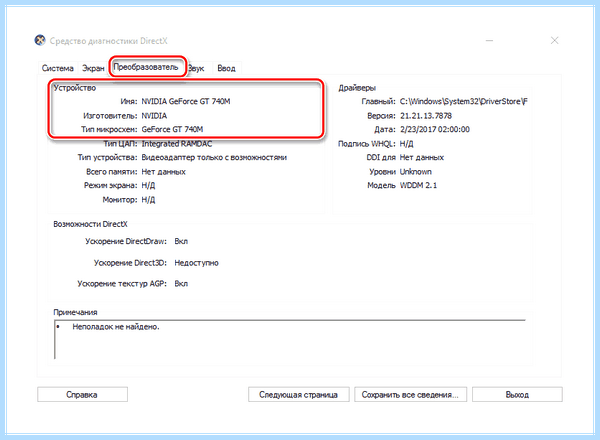Click the Монитор value Н/Д
This screenshot has width=600, height=440.
click(148, 200)
